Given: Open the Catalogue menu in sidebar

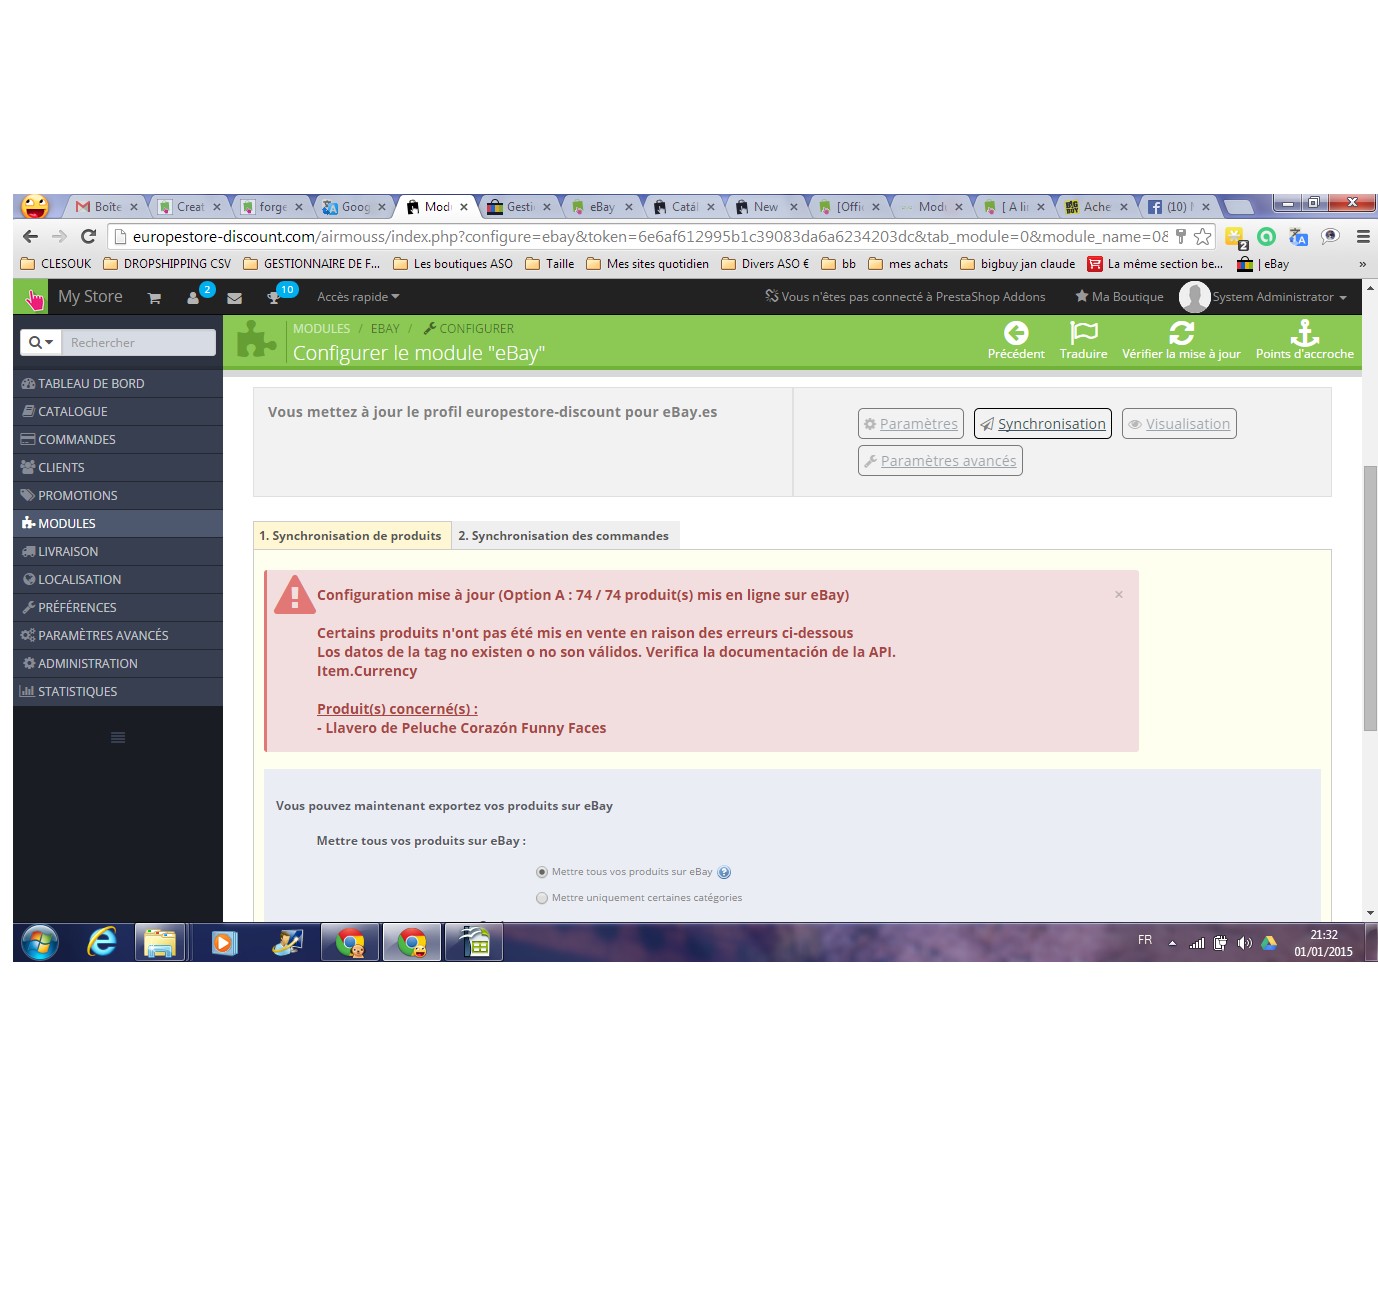Looking at the screenshot, I should (x=118, y=411).
